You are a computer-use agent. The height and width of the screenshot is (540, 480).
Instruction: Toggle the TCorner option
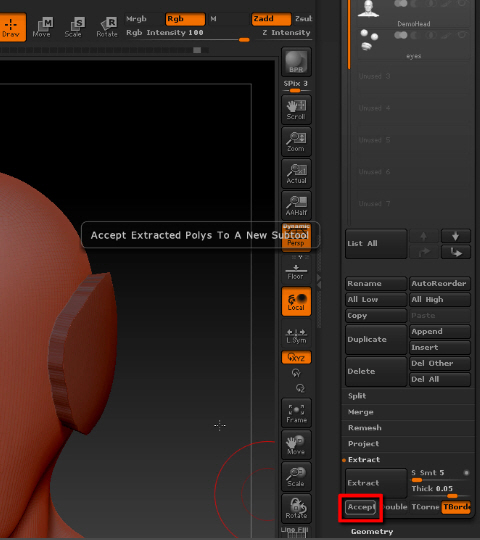click(425, 507)
